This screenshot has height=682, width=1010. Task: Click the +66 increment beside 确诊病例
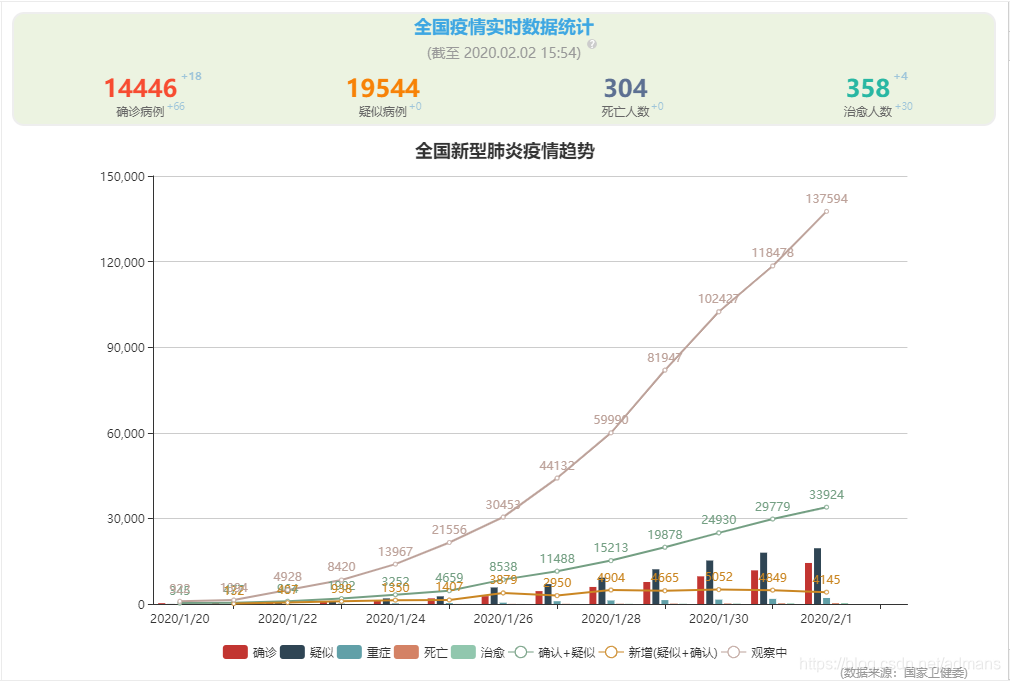point(176,106)
